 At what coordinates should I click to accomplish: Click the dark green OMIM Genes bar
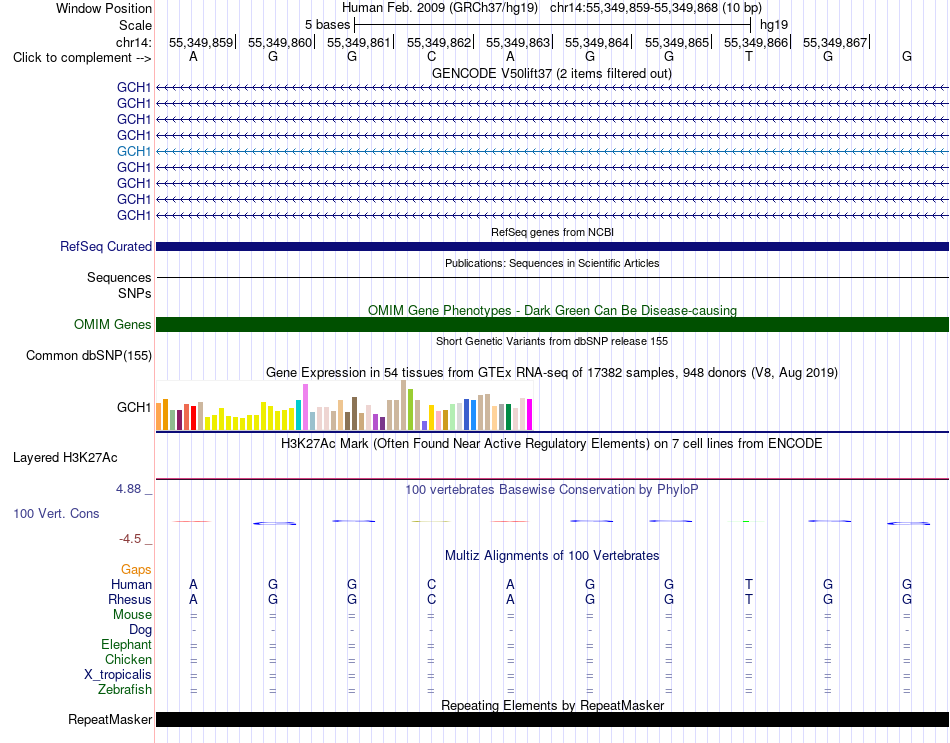tap(552, 324)
